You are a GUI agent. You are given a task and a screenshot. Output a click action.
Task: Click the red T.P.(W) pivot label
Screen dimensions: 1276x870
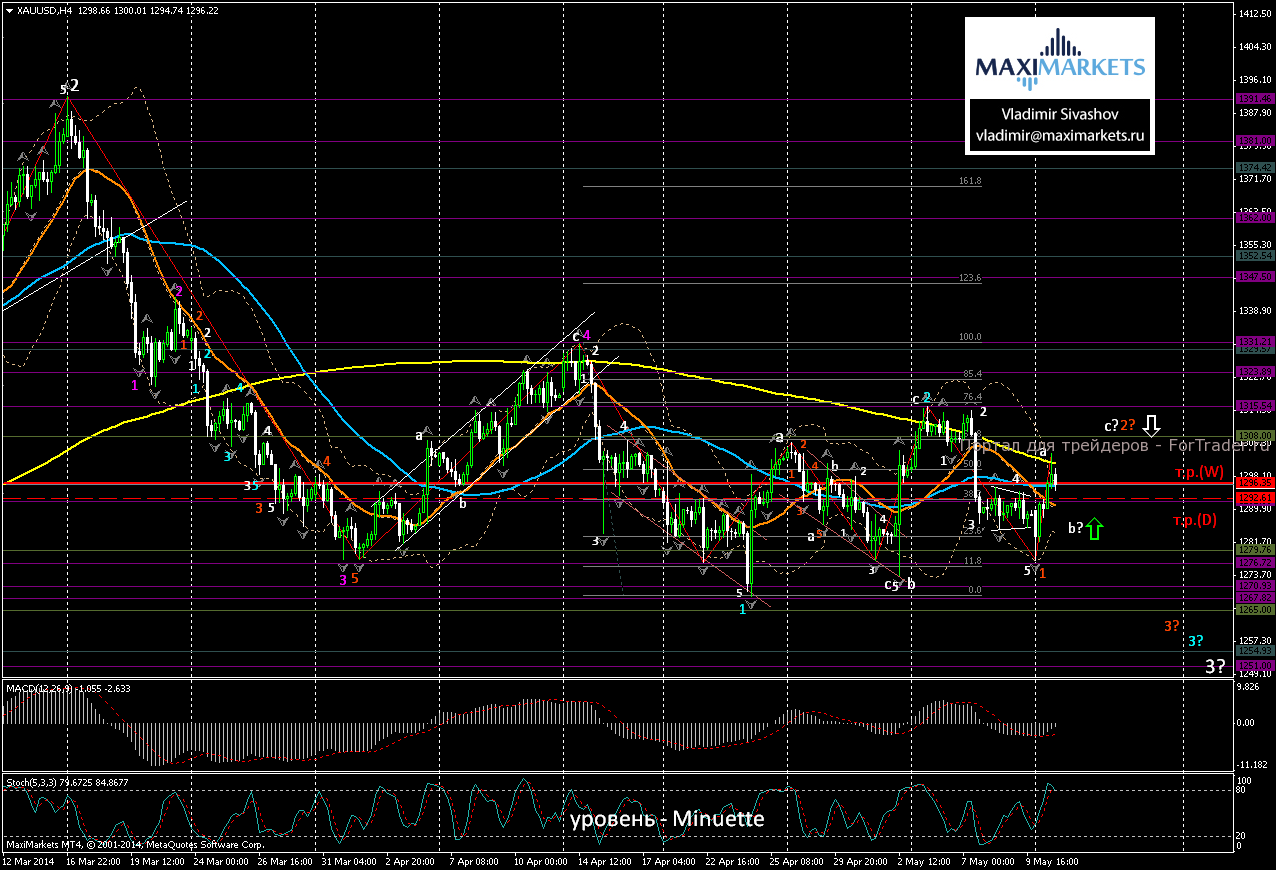1197,472
